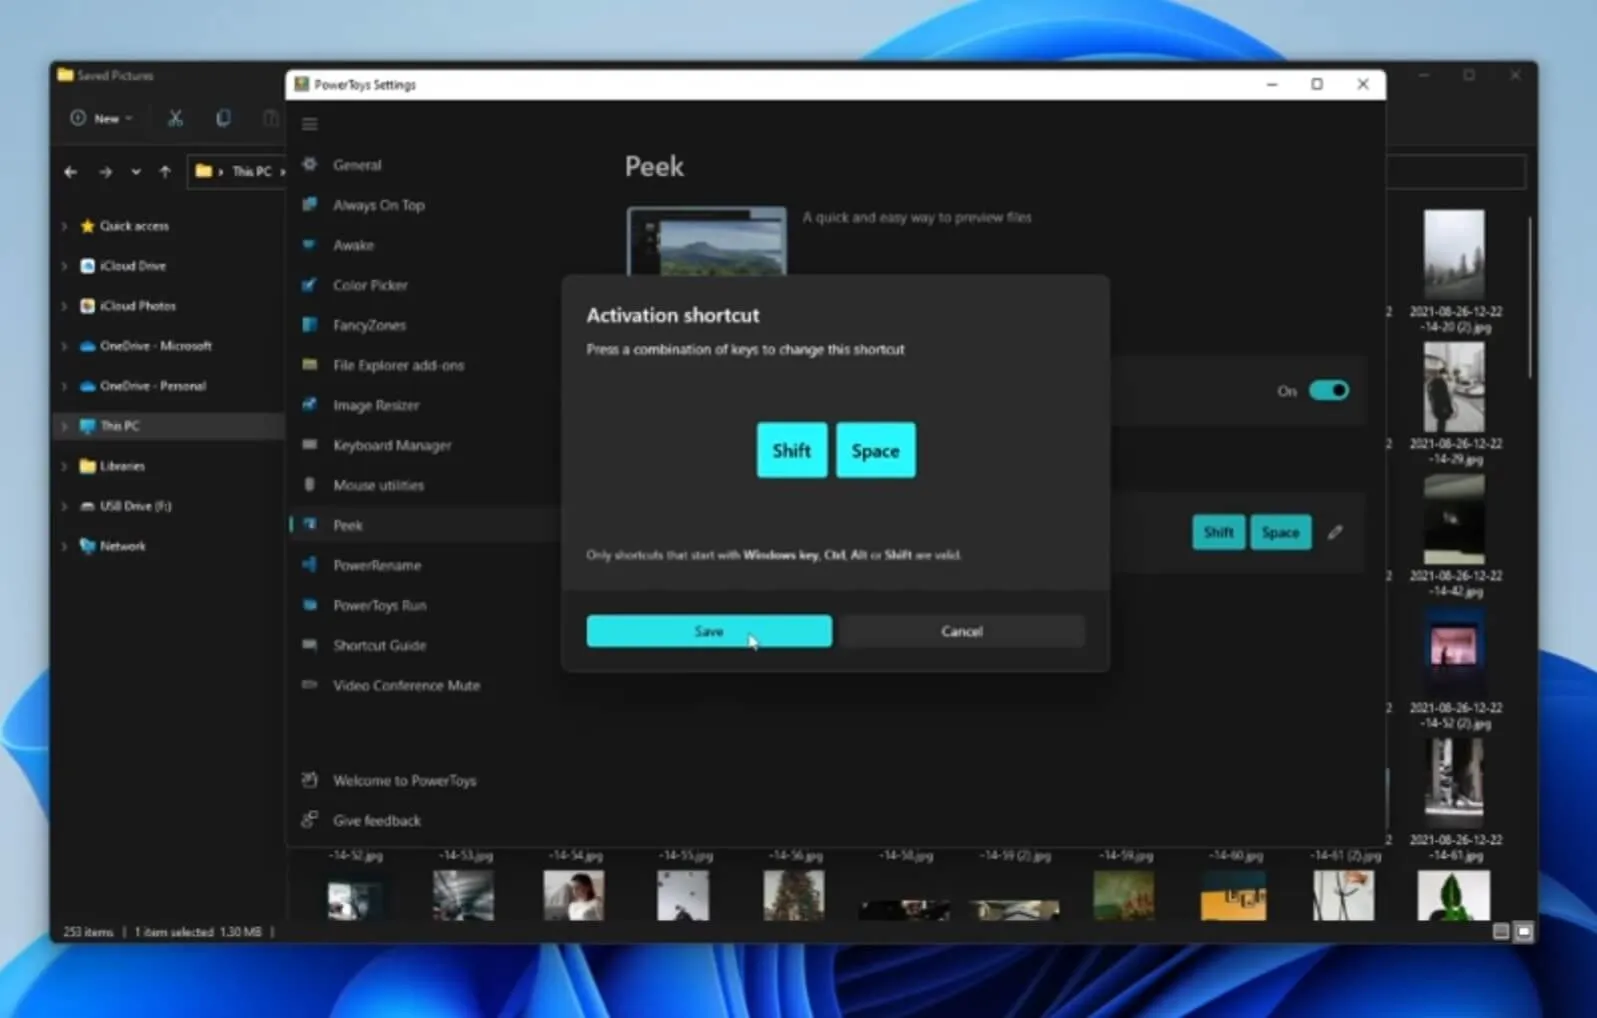Click the General gear icon
This screenshot has height=1018, width=1597.
(310, 164)
